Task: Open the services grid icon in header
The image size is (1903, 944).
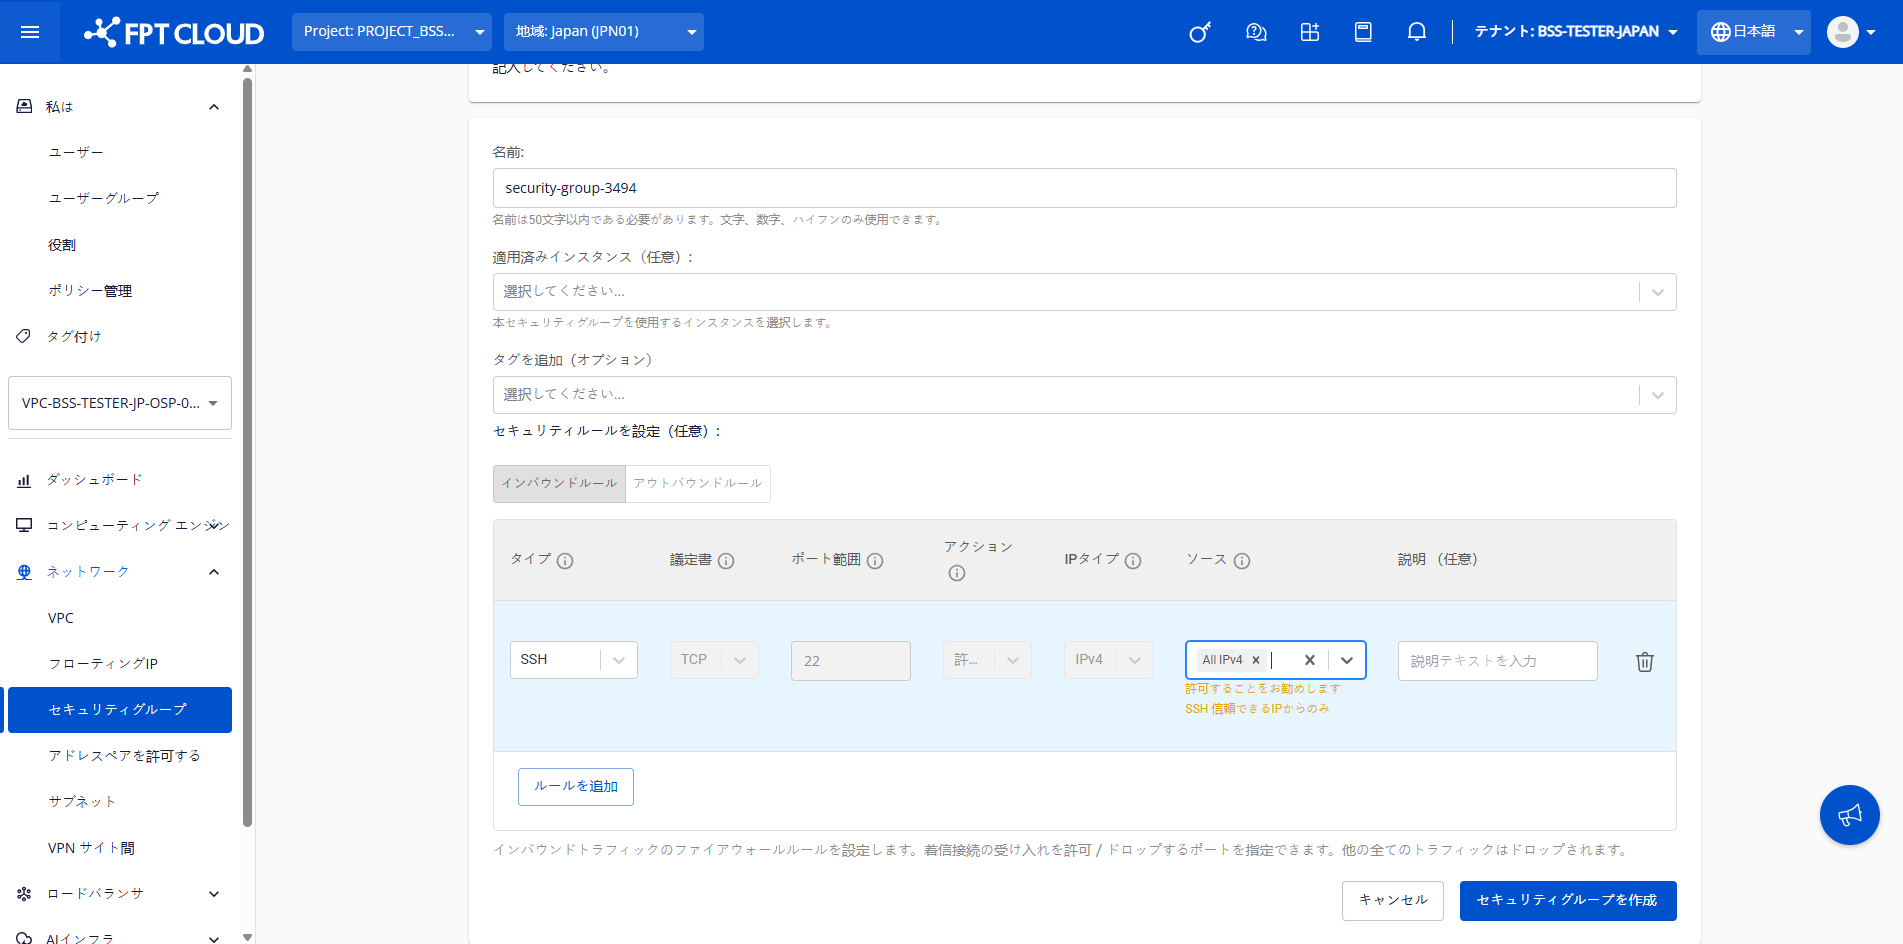Action: pyautogui.click(x=1310, y=32)
